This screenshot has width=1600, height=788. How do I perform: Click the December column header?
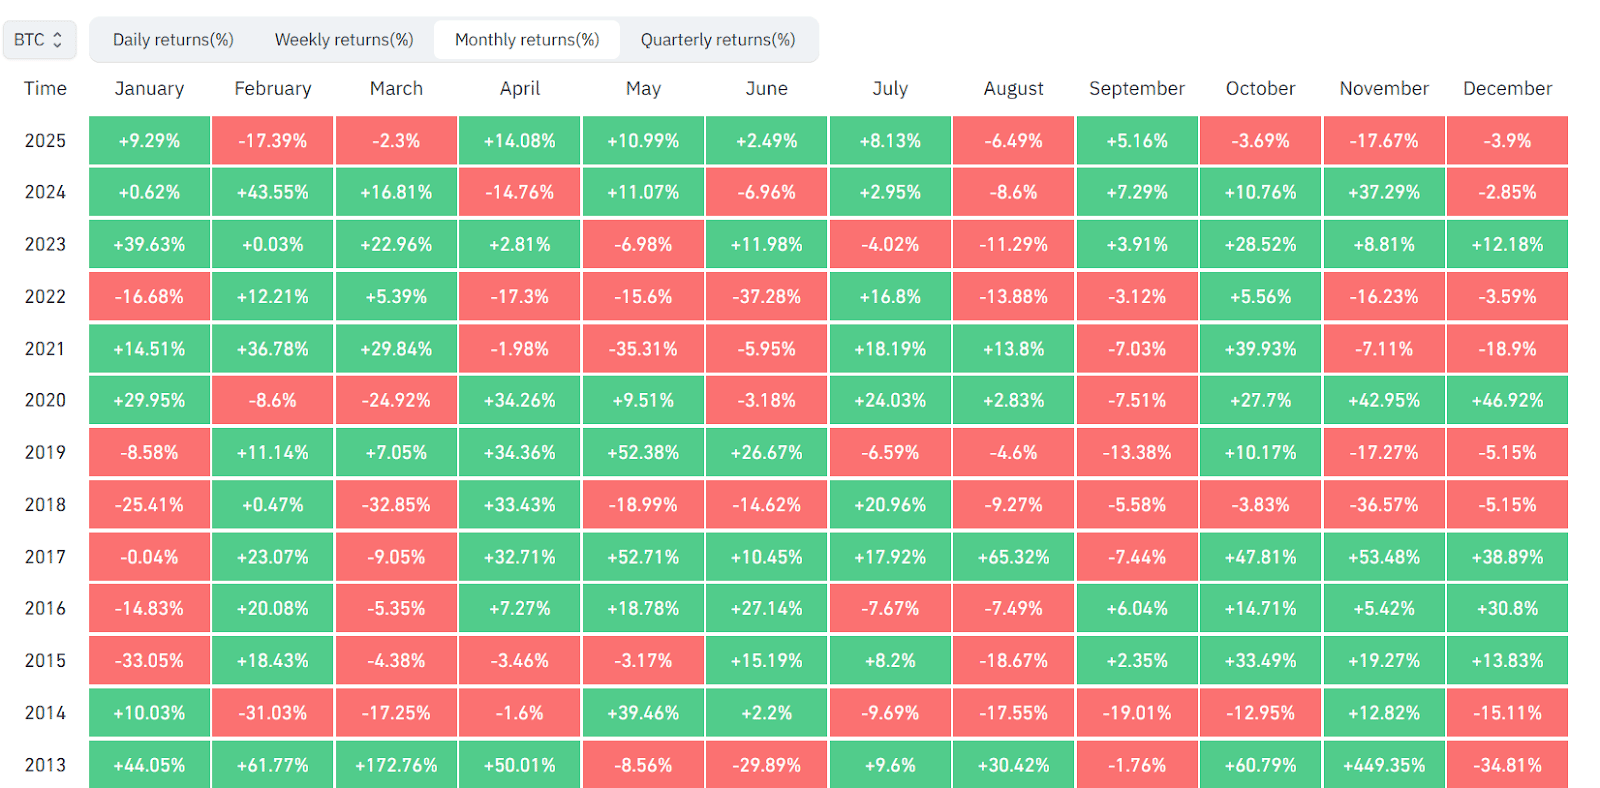(x=1507, y=88)
